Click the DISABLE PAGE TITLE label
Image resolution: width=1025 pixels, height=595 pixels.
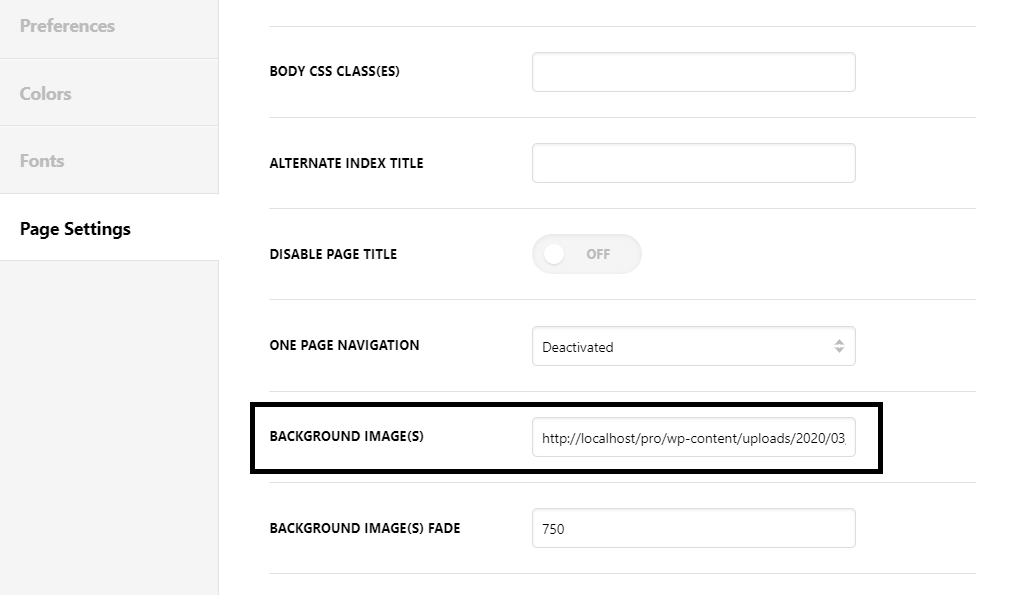tap(333, 254)
